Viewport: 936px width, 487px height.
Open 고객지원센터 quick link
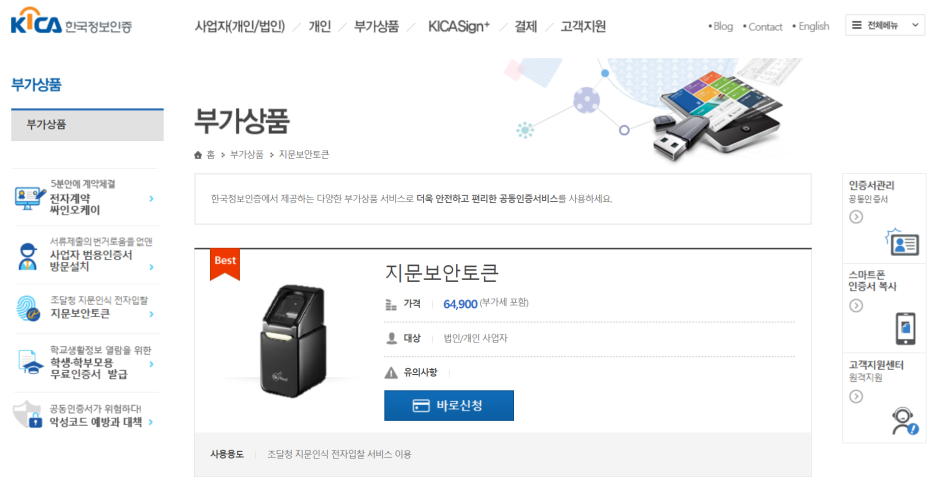pos(876,365)
